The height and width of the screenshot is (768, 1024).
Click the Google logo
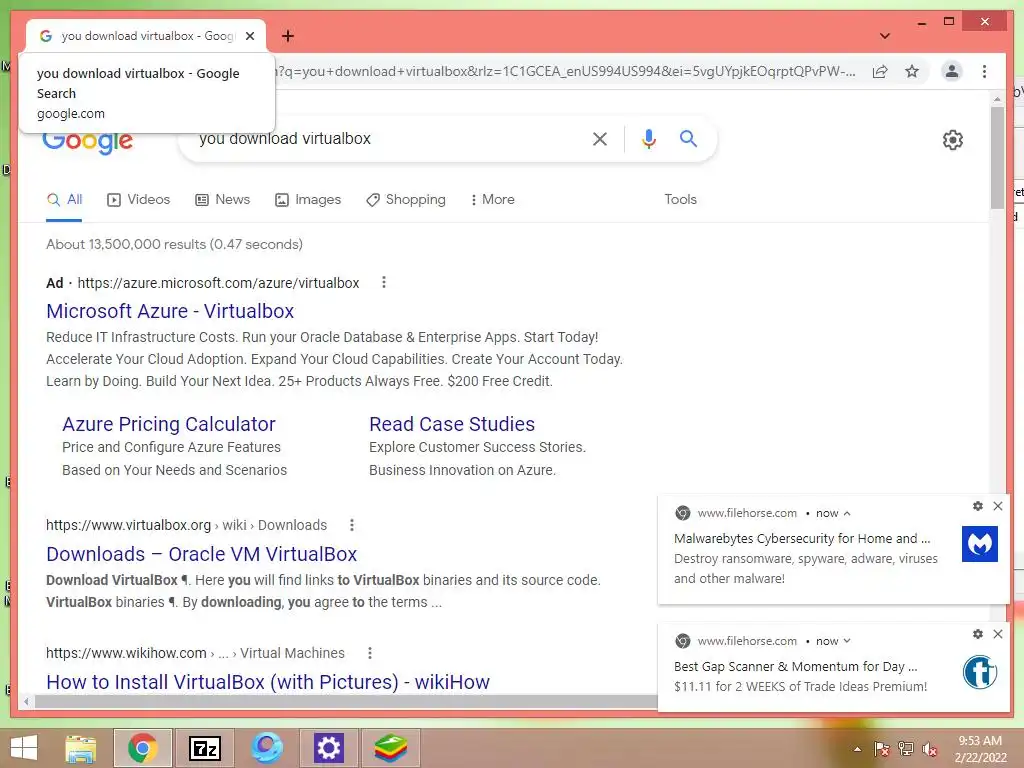88,142
